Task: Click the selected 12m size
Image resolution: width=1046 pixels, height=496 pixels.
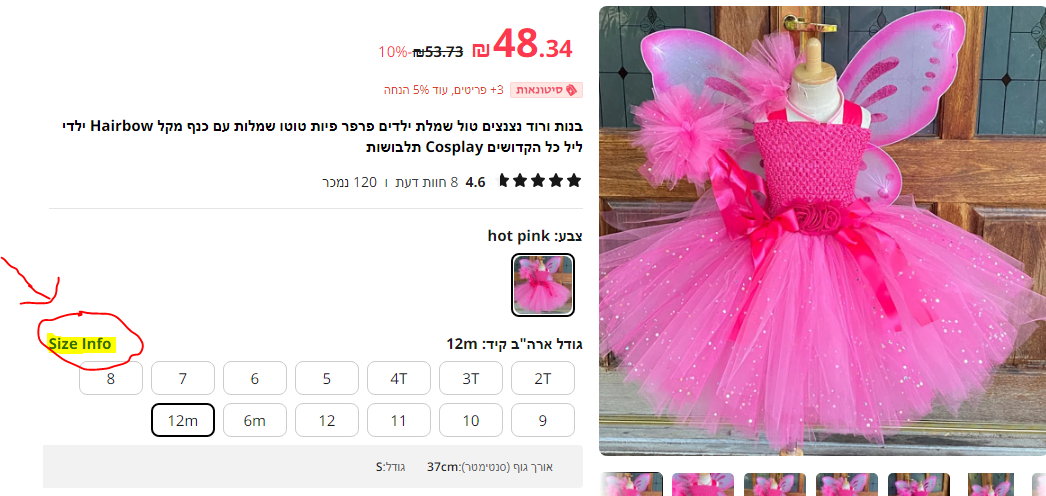Action: click(x=183, y=420)
